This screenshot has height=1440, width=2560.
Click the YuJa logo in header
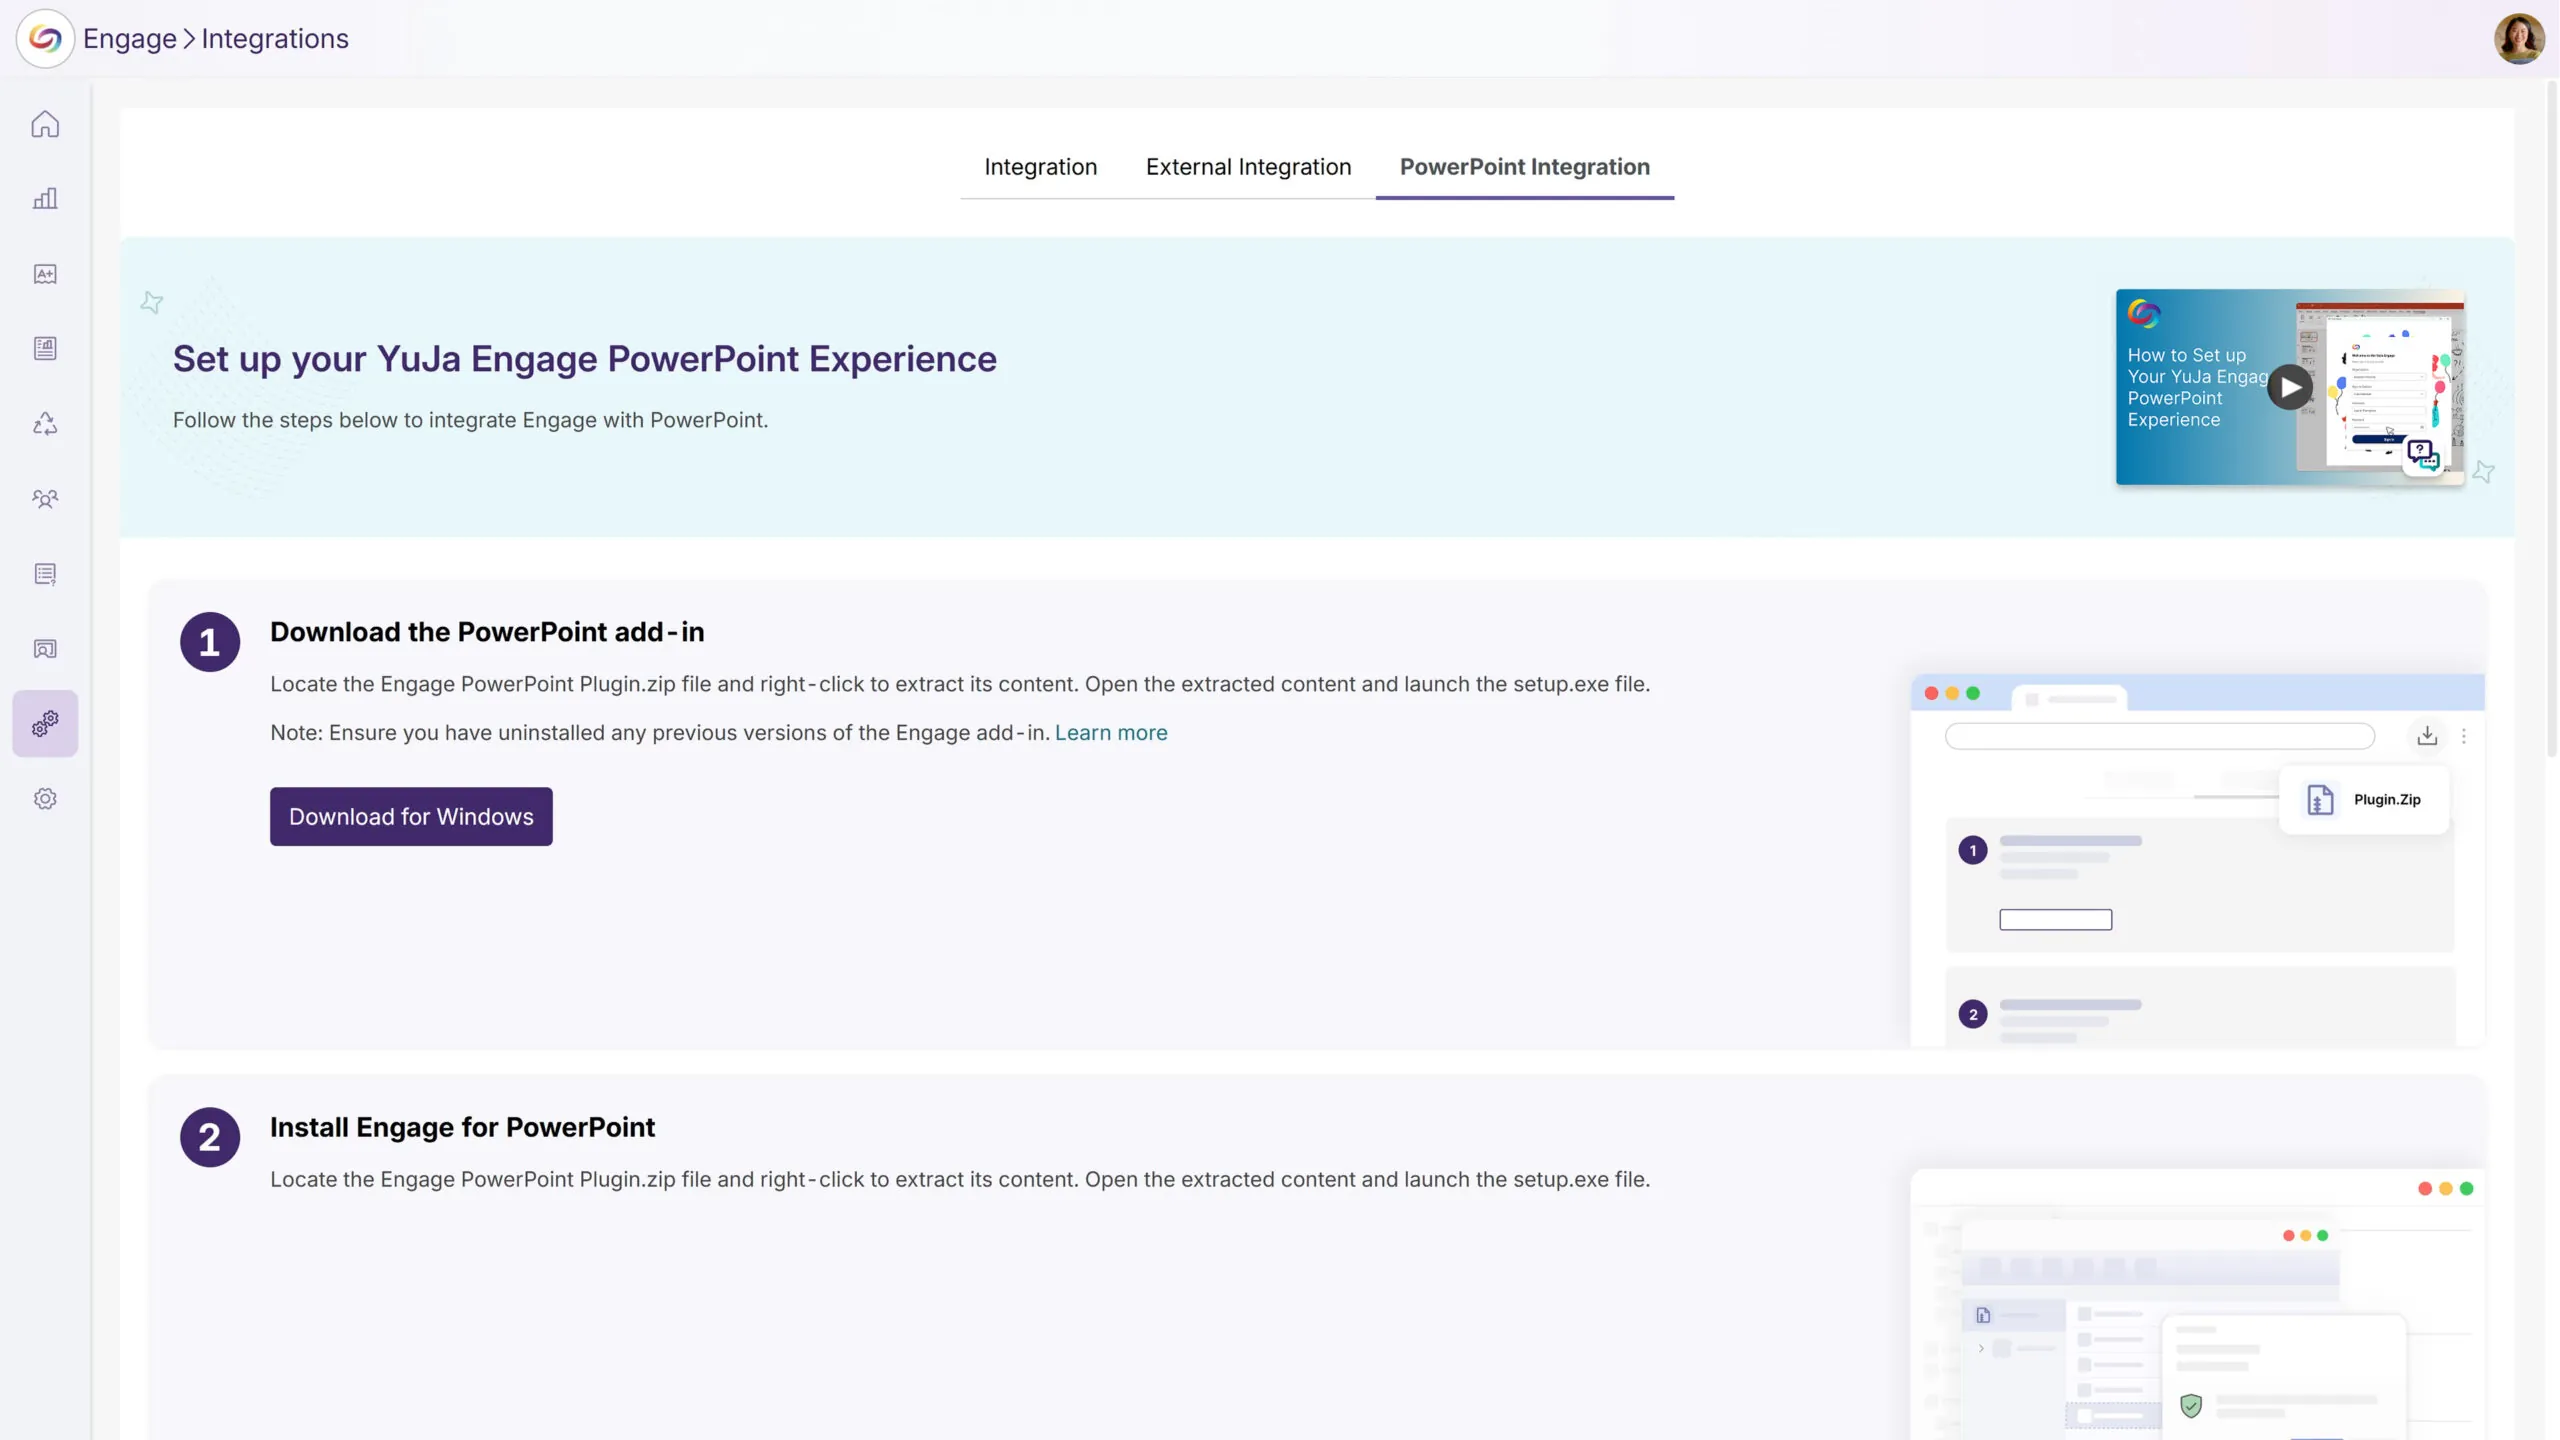45,39
